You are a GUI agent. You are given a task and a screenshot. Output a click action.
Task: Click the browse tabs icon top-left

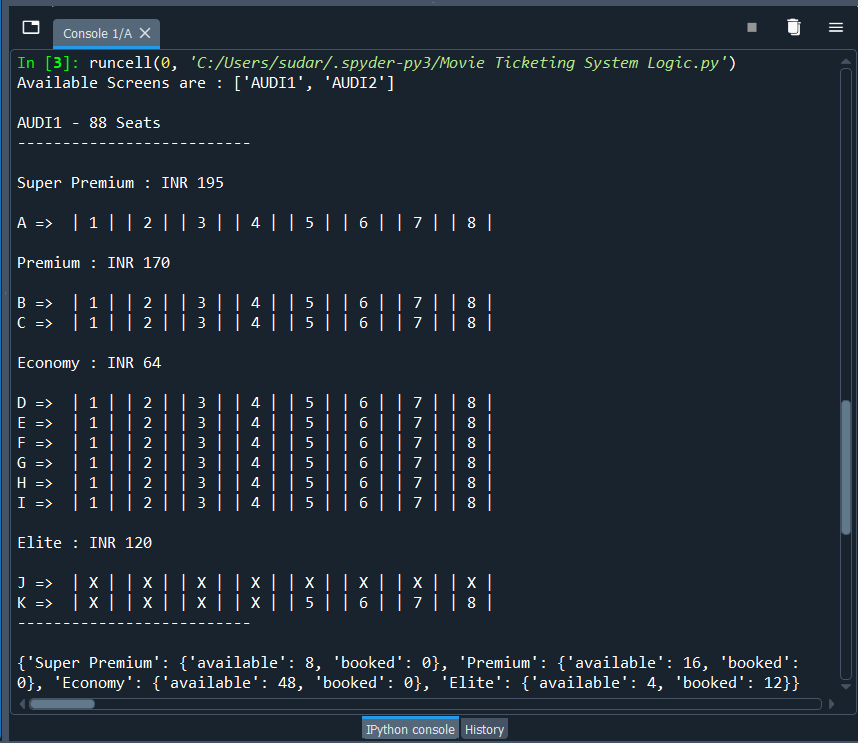30,29
